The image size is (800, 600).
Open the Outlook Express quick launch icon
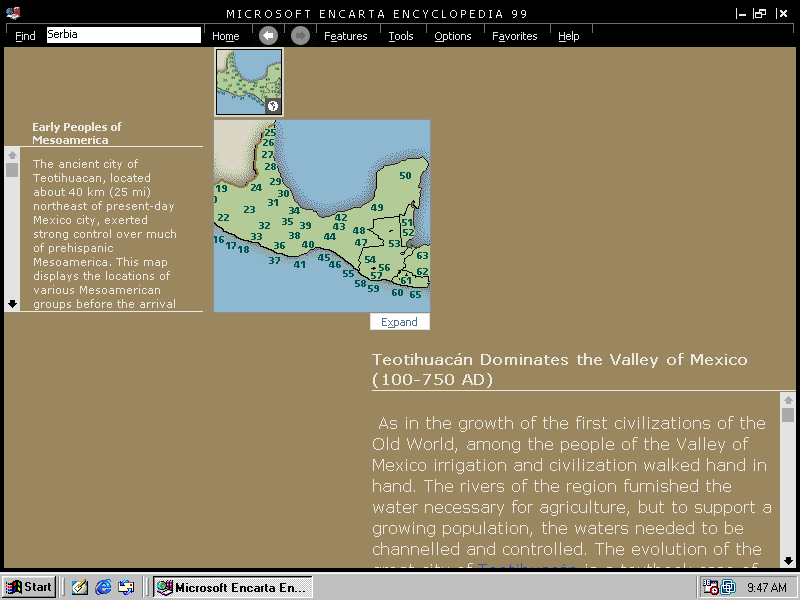(x=126, y=587)
